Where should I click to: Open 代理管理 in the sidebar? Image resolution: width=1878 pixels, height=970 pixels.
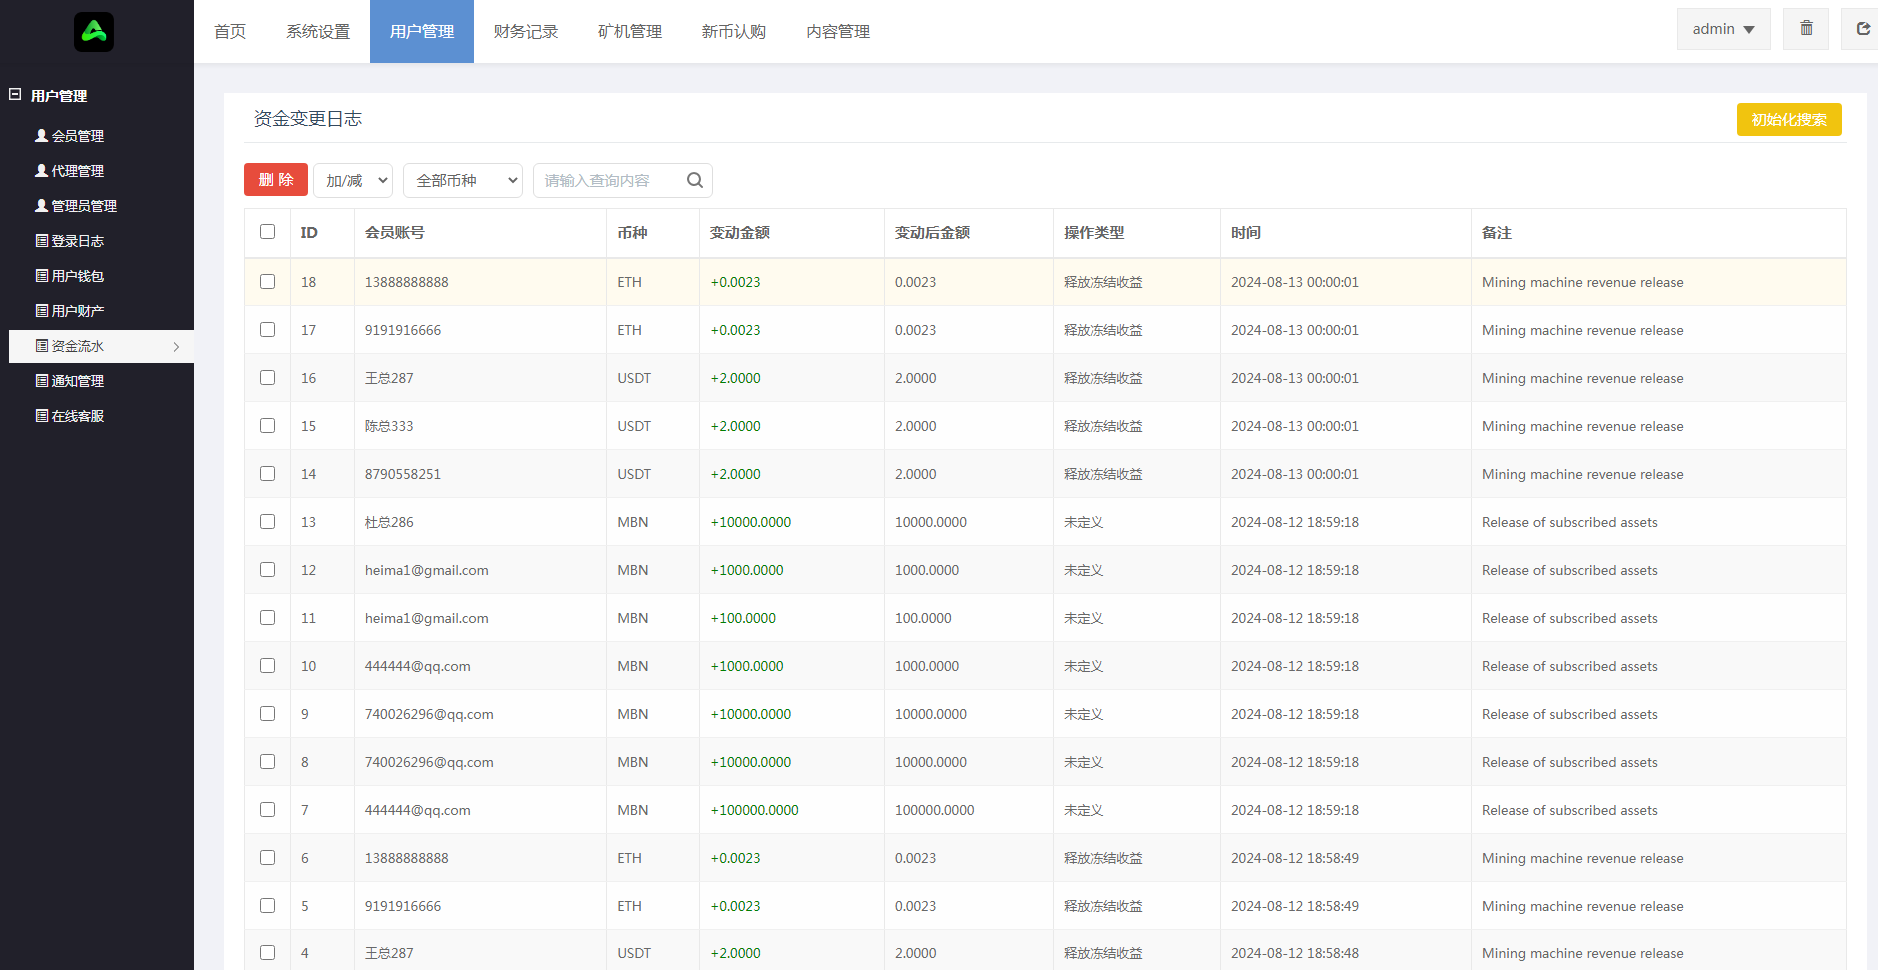click(x=77, y=171)
